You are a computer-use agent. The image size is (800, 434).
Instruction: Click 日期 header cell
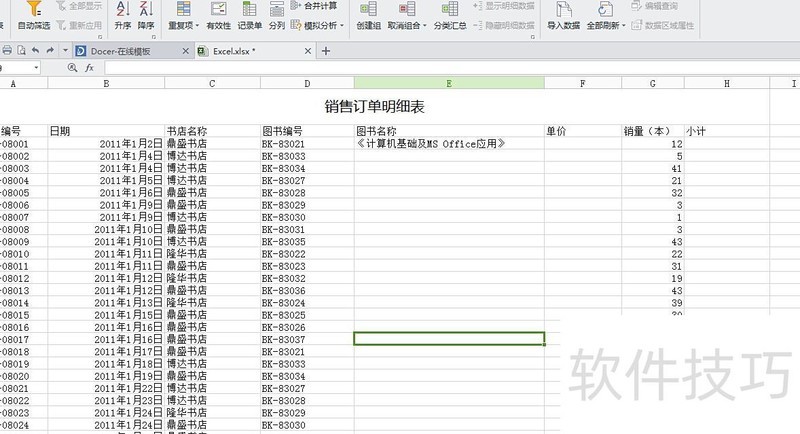[x=106, y=131]
